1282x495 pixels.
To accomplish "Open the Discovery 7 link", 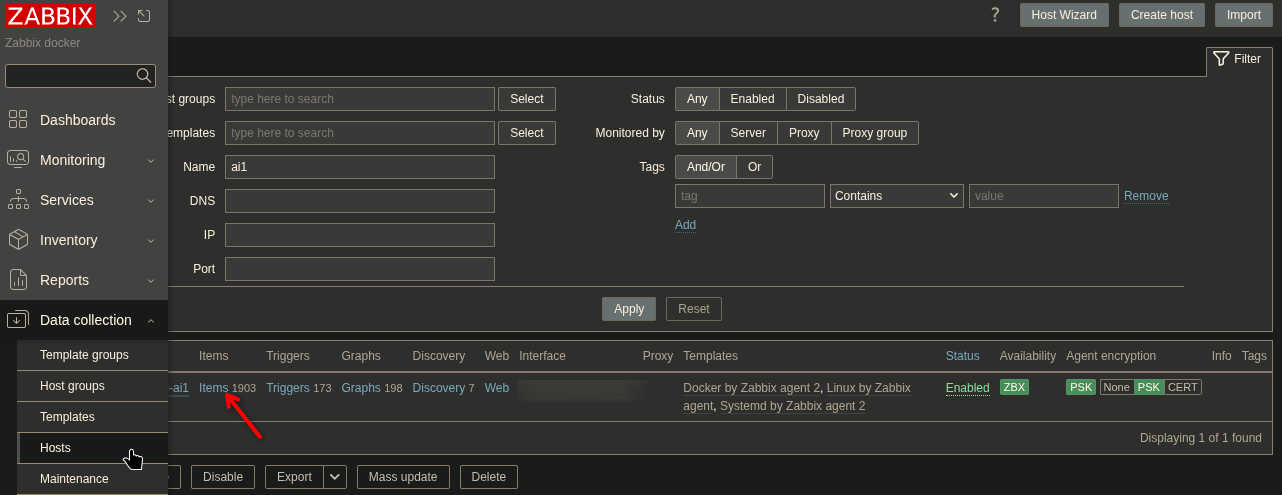I will pos(439,388).
